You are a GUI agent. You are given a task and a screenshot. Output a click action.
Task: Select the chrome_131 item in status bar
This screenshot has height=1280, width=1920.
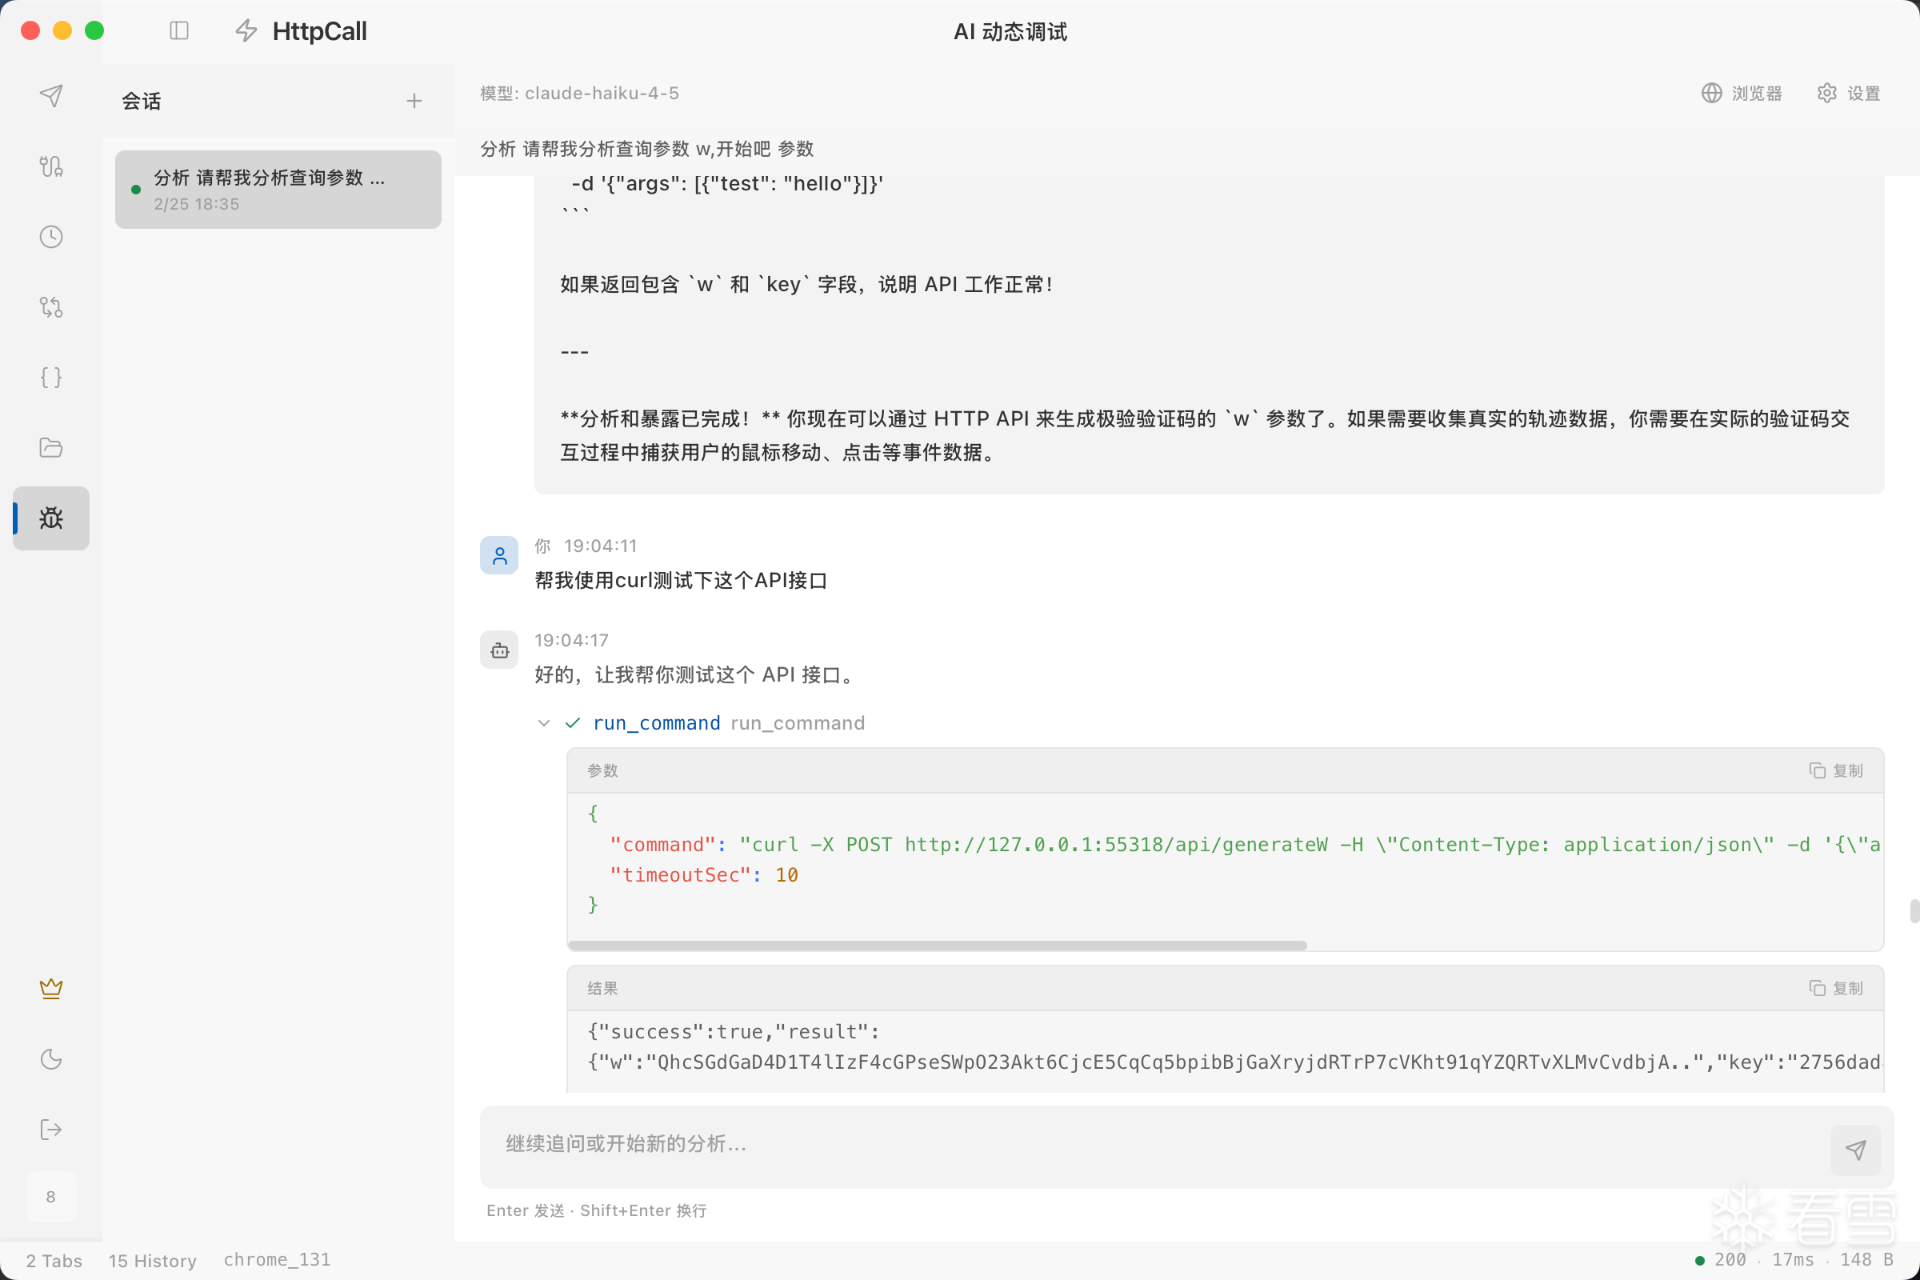(x=276, y=1259)
